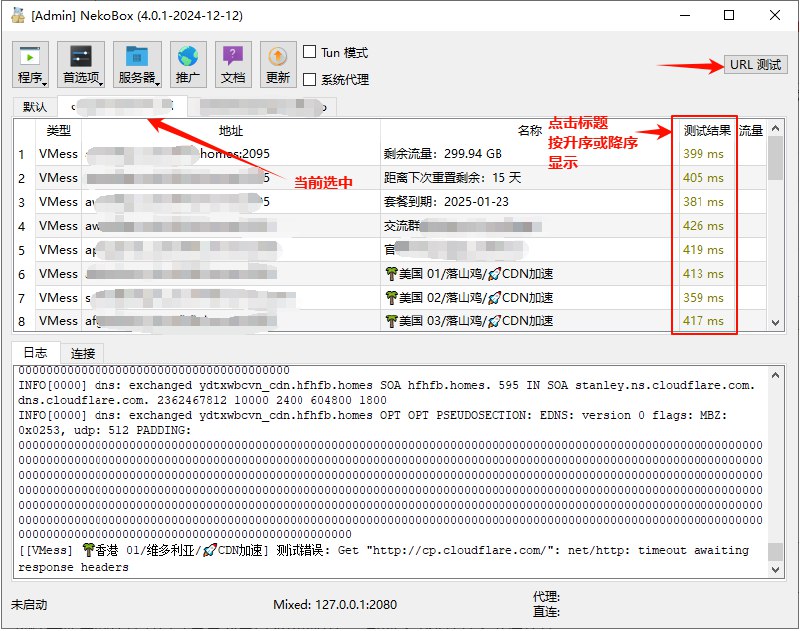Screen dimensions: 800x631
Task: Run the URL 测试 button
Action: 755,65
